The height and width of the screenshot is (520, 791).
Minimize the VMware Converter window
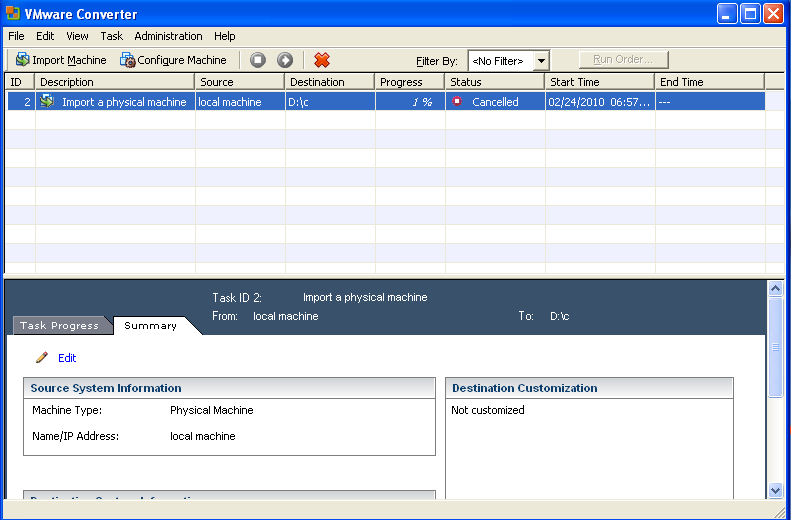[726, 14]
